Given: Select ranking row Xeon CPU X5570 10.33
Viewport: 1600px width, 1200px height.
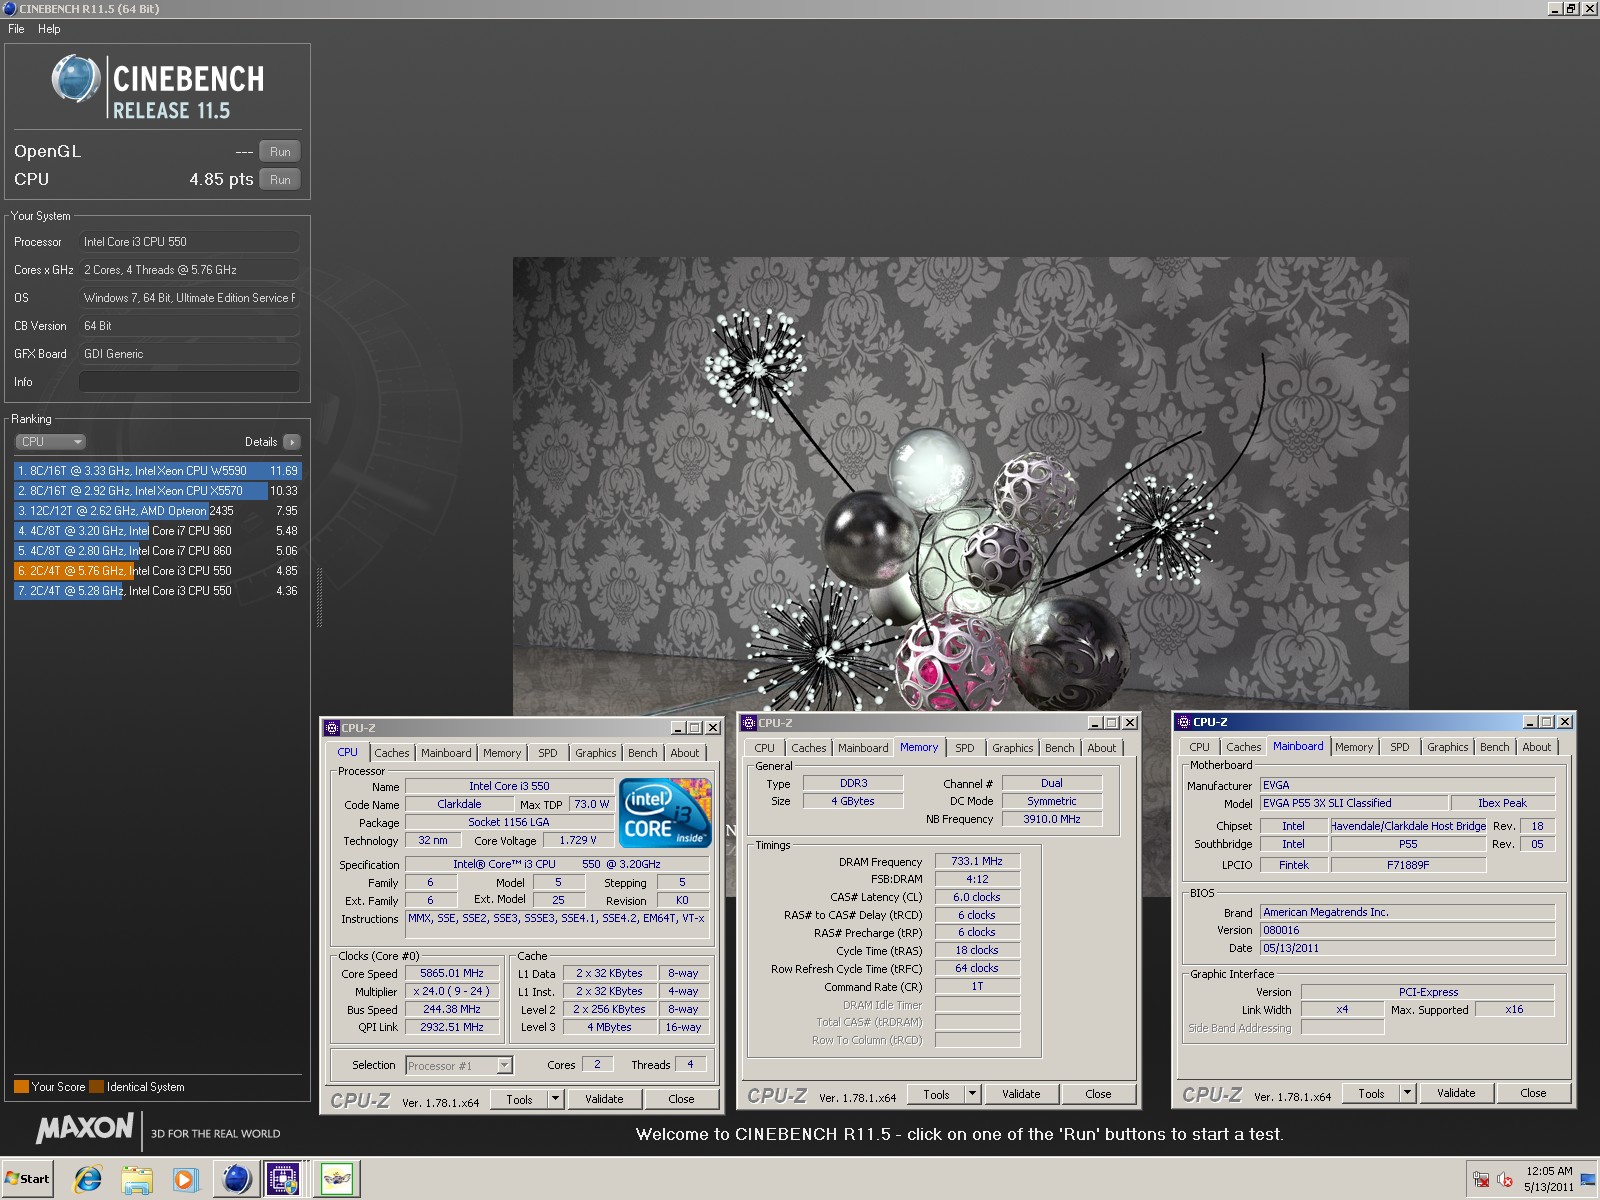Looking at the screenshot, I should 157,491.
